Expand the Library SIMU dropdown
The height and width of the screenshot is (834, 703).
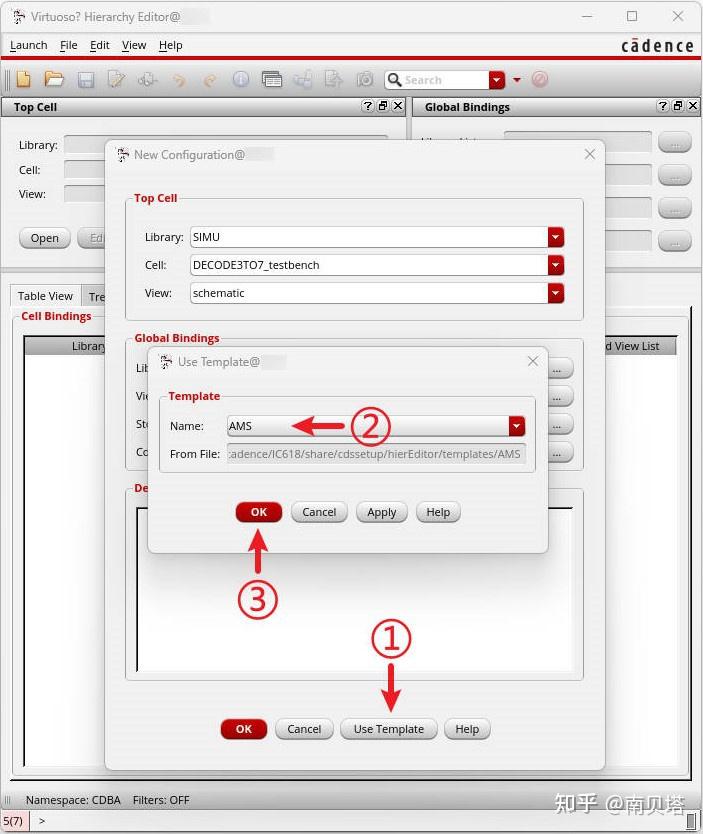[x=556, y=237]
